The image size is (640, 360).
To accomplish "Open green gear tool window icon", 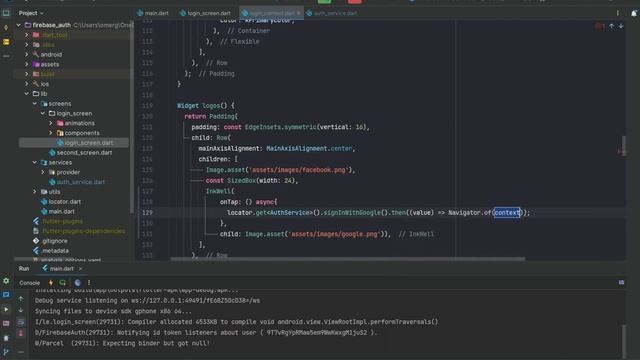I will 6,281.
